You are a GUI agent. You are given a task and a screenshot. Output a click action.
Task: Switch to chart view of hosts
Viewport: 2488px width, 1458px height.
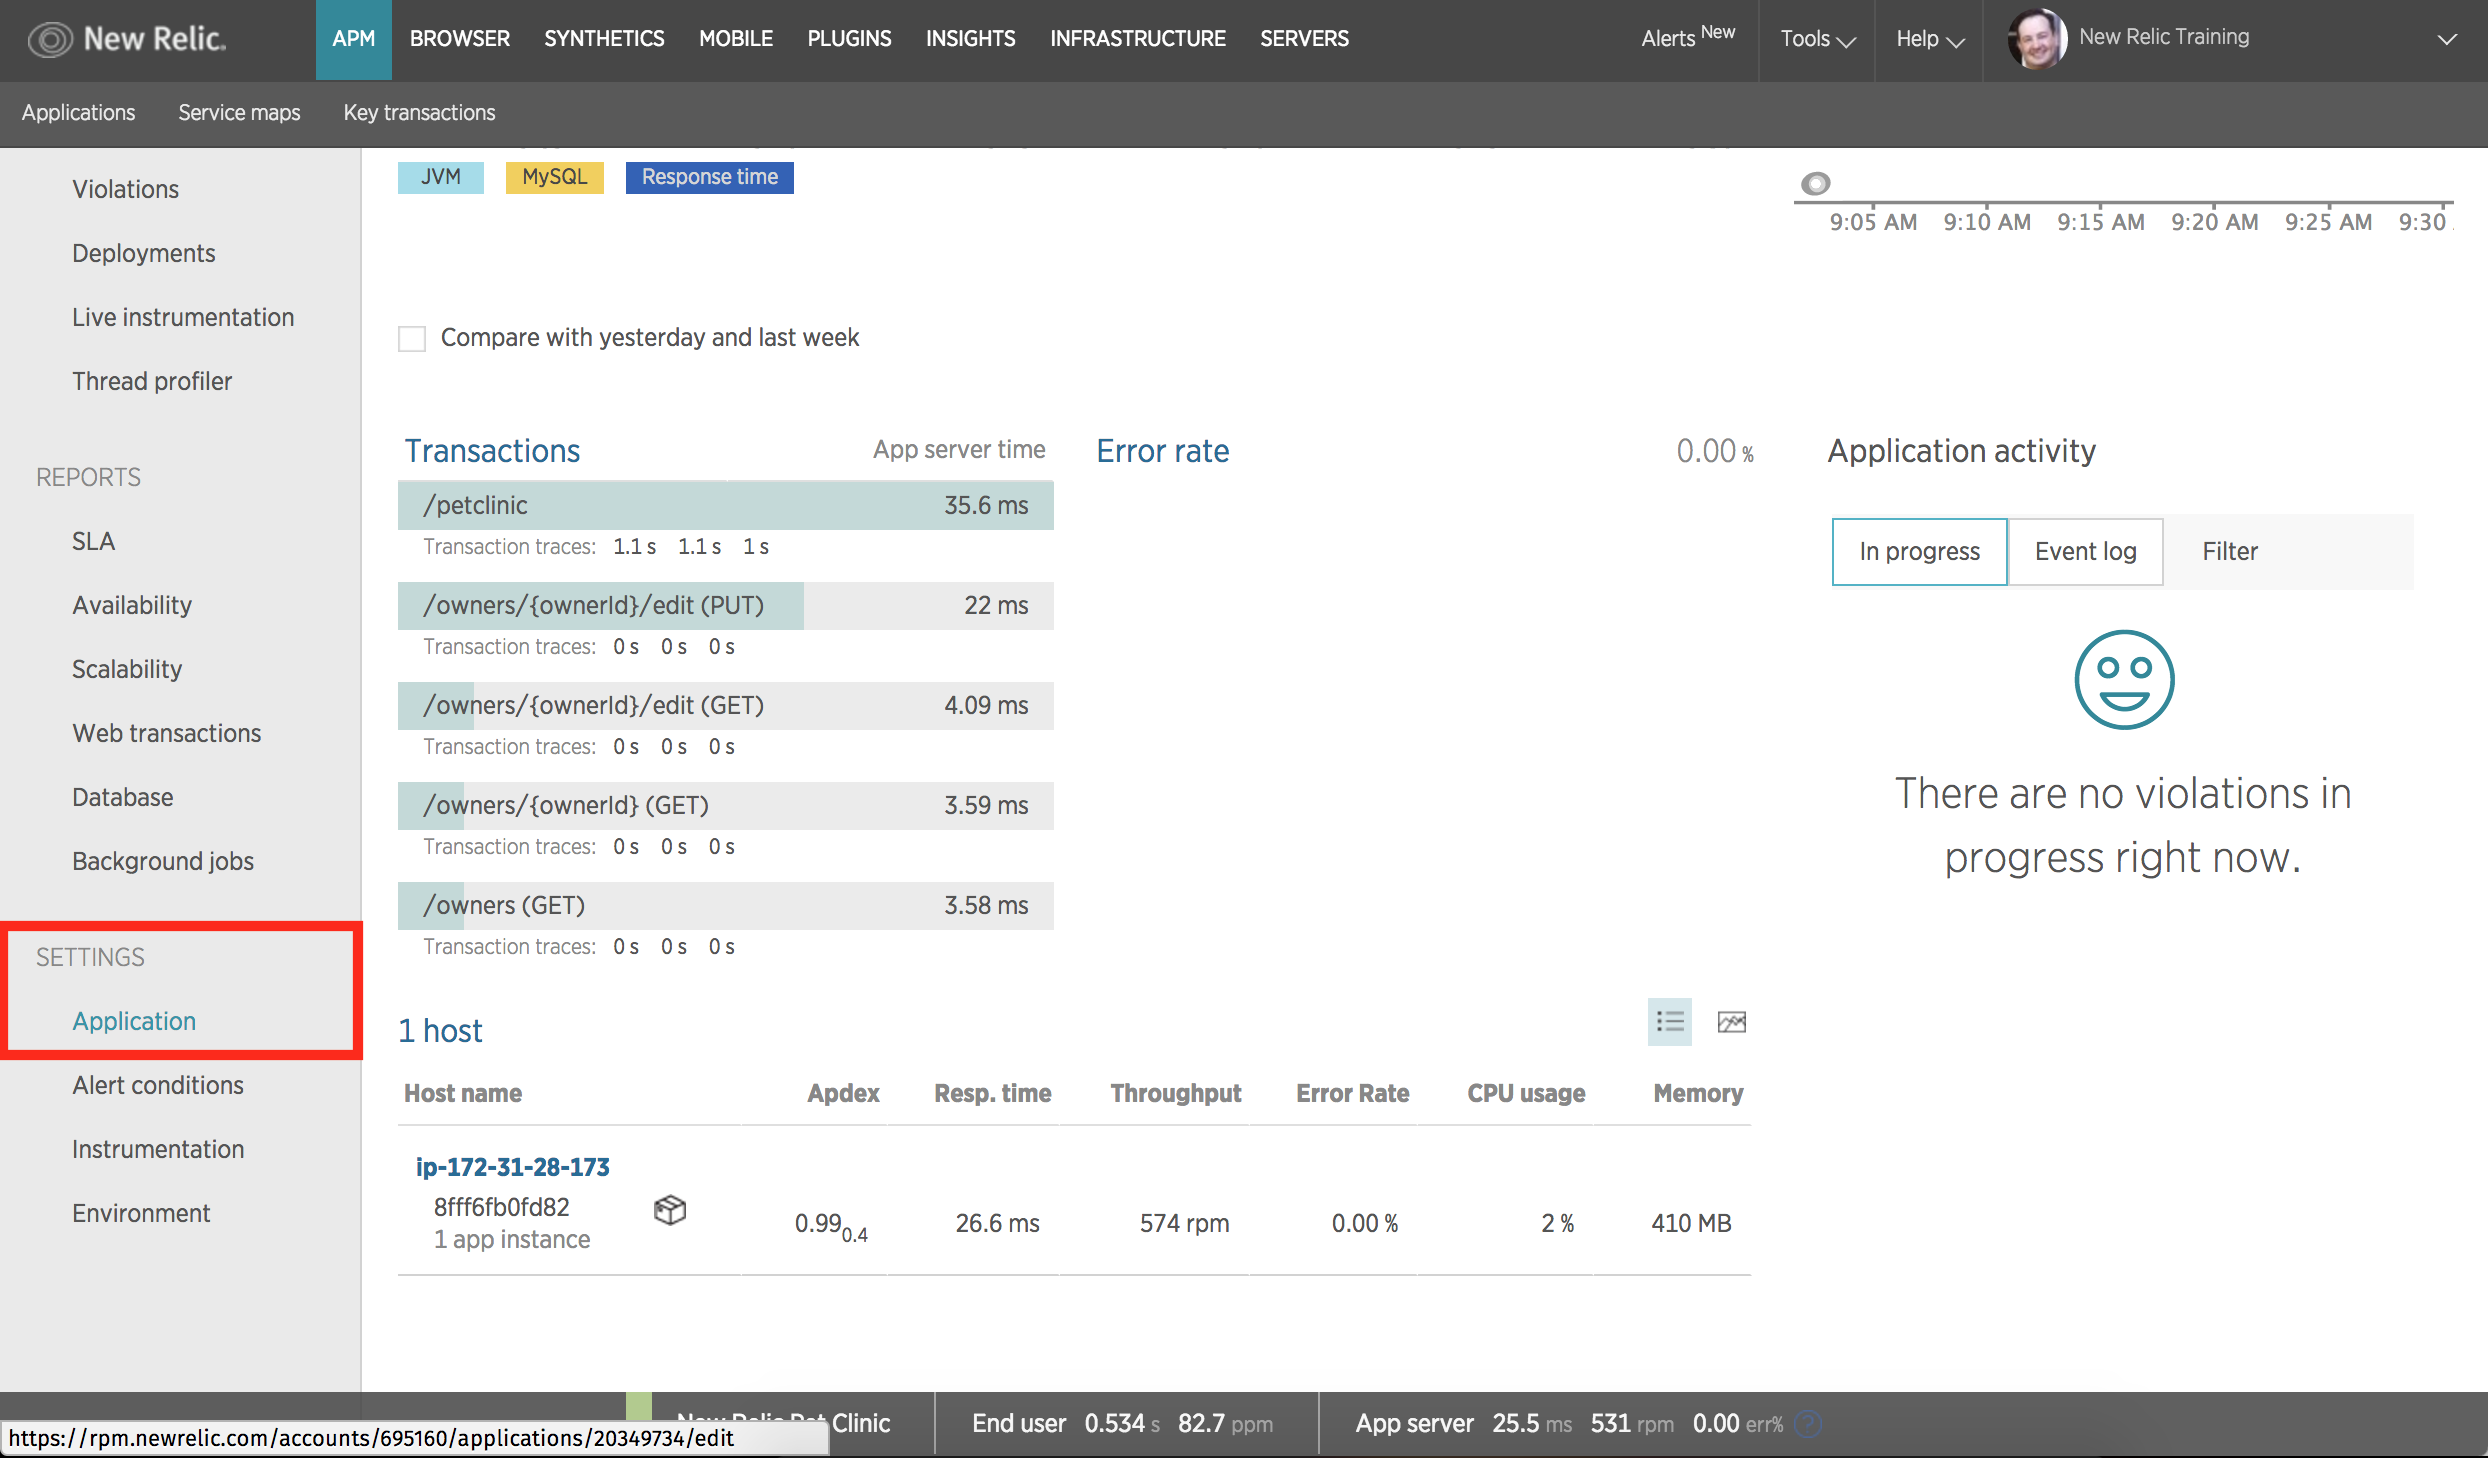point(1731,1022)
